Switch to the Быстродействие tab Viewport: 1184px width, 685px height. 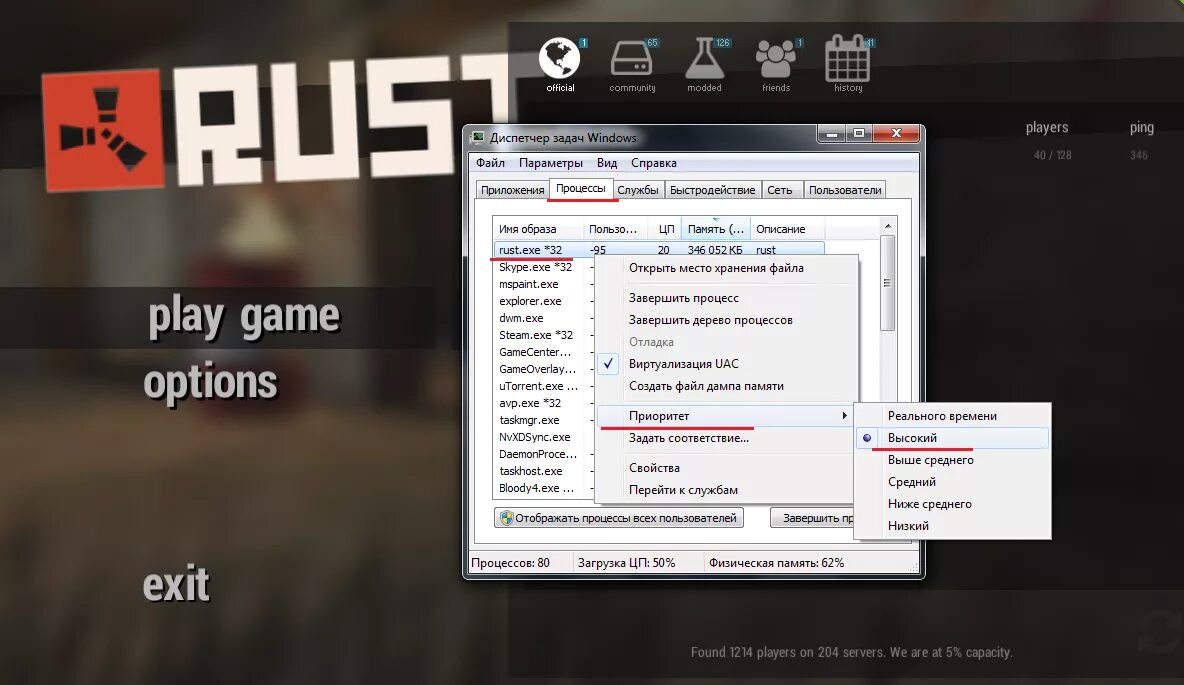coord(712,190)
